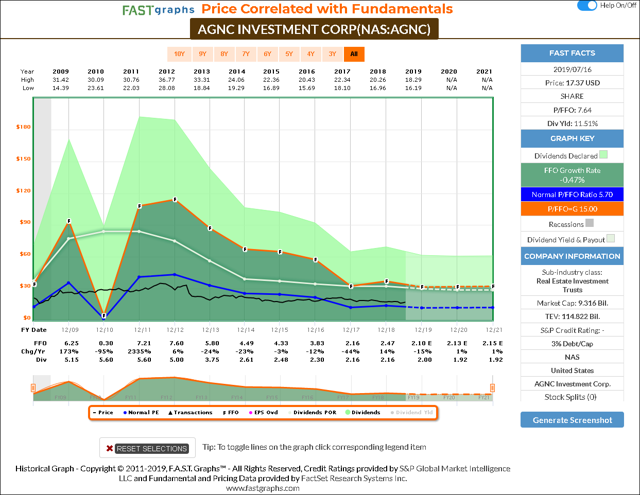Click the 2019/07/16 date text
Image resolution: width=640 pixels, height=495 pixels.
click(572, 69)
